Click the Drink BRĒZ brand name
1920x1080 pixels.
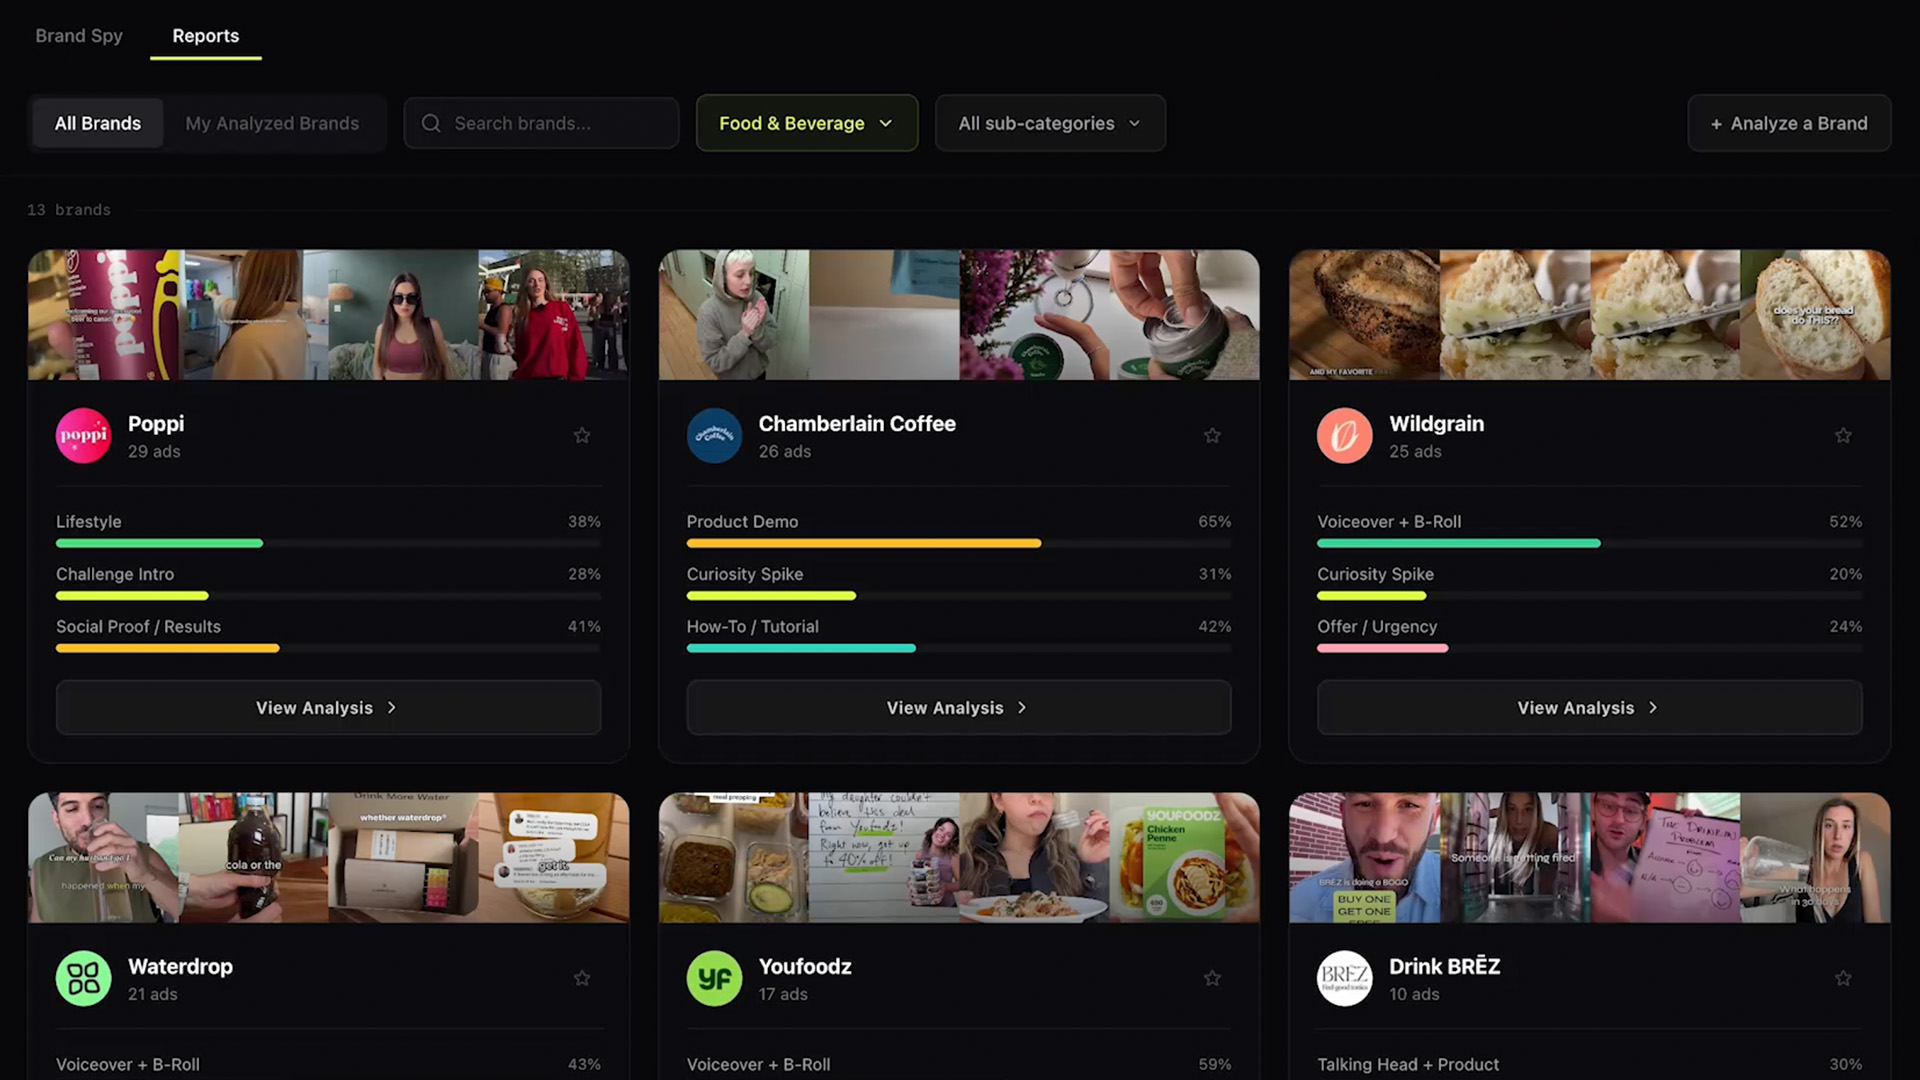[1444, 966]
